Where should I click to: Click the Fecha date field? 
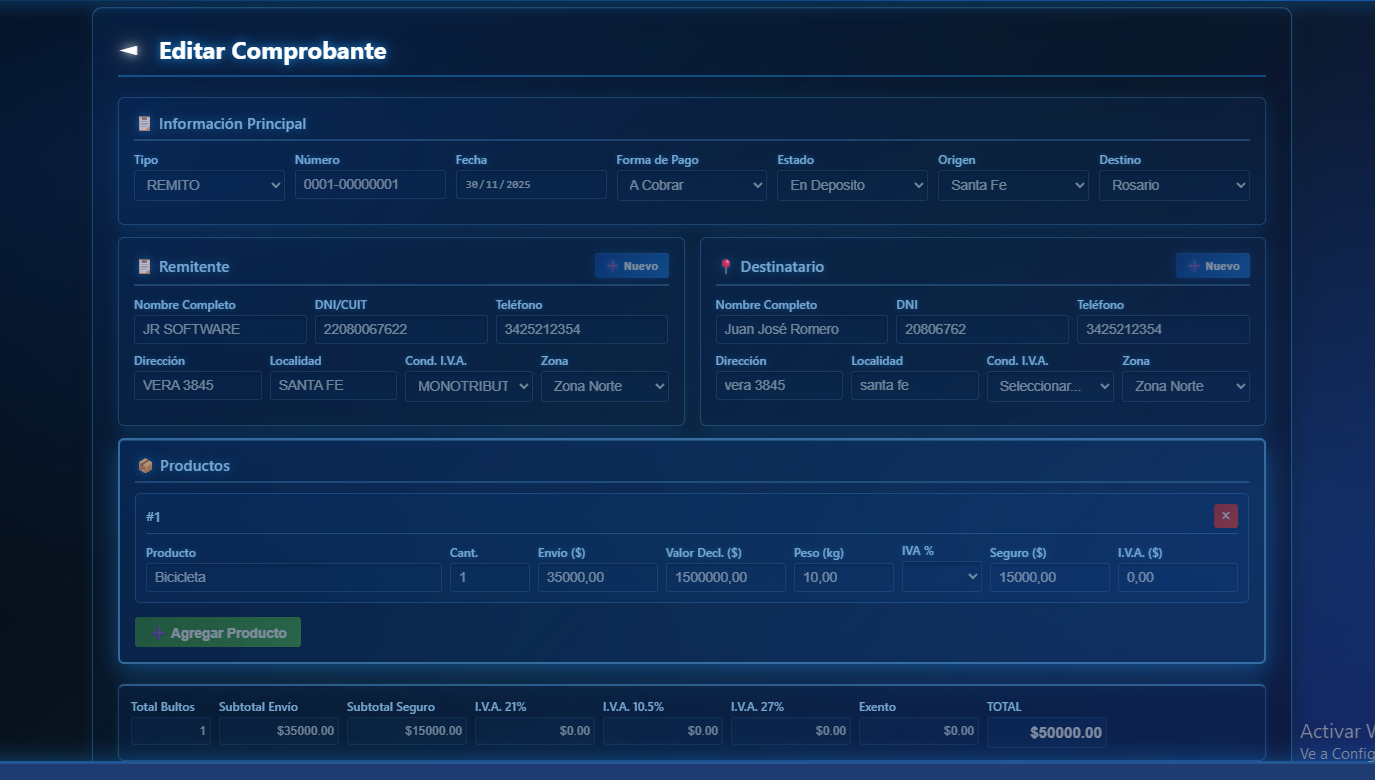click(531, 185)
